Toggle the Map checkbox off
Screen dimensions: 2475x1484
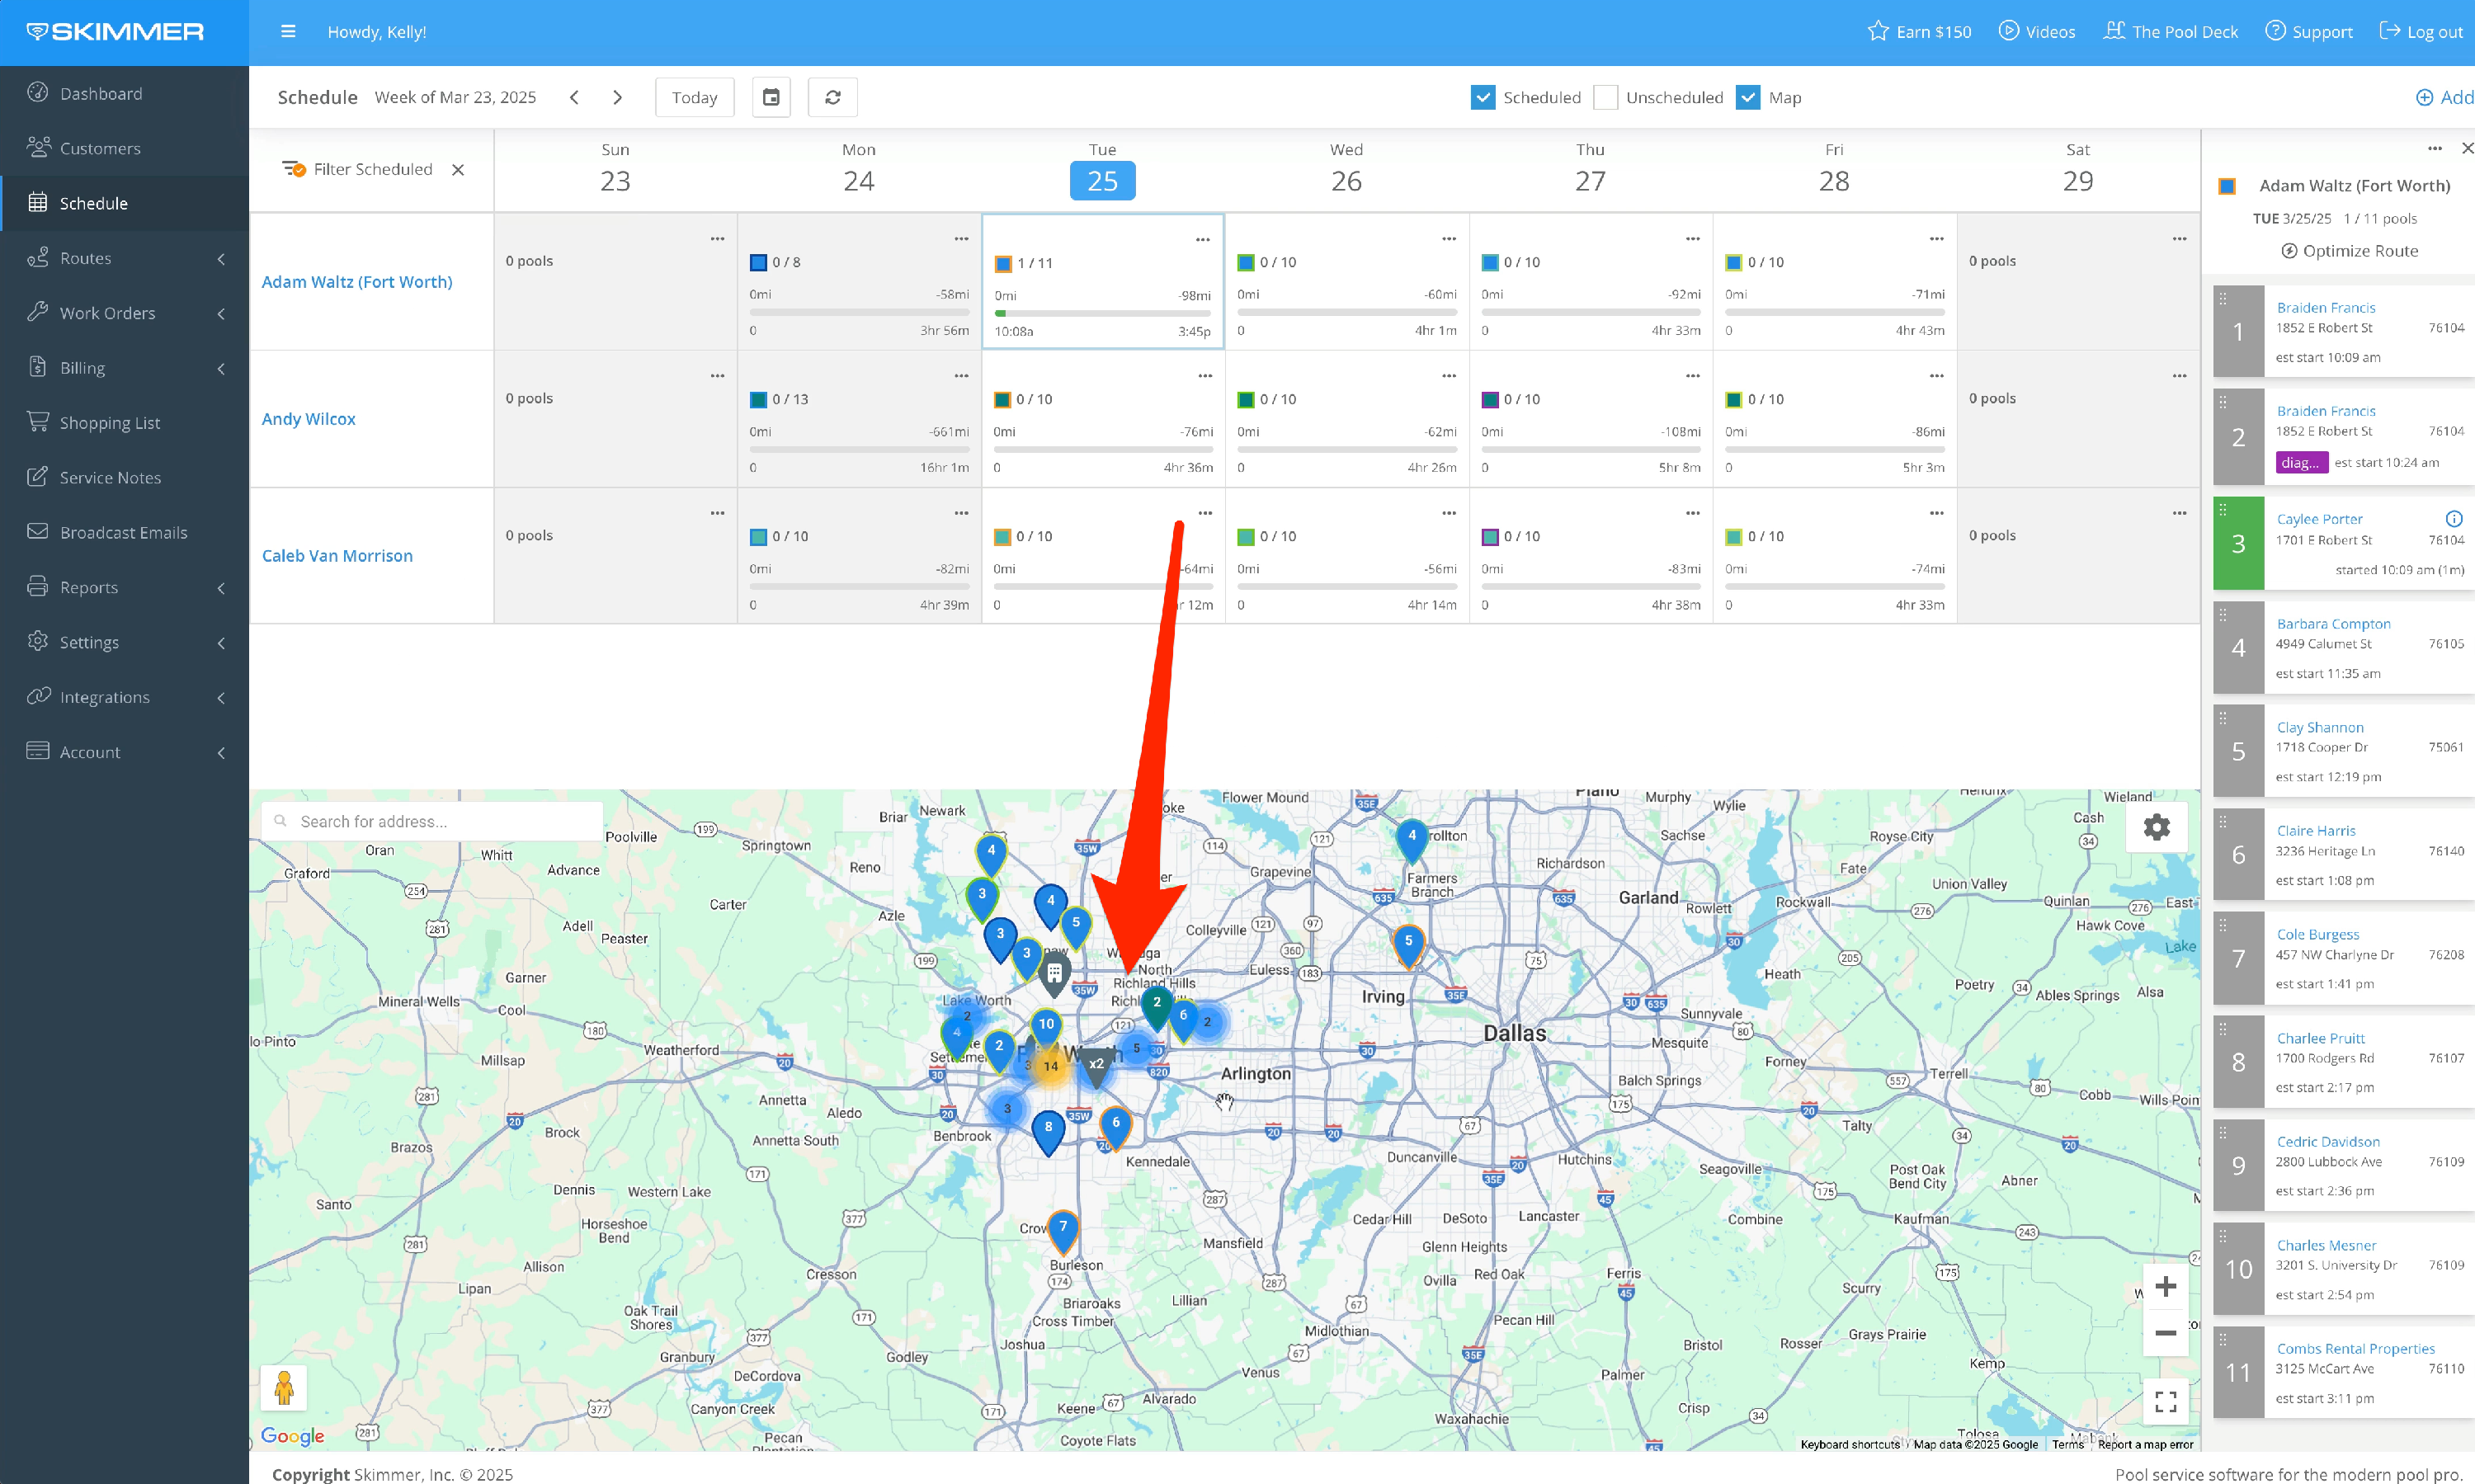[x=1747, y=97]
